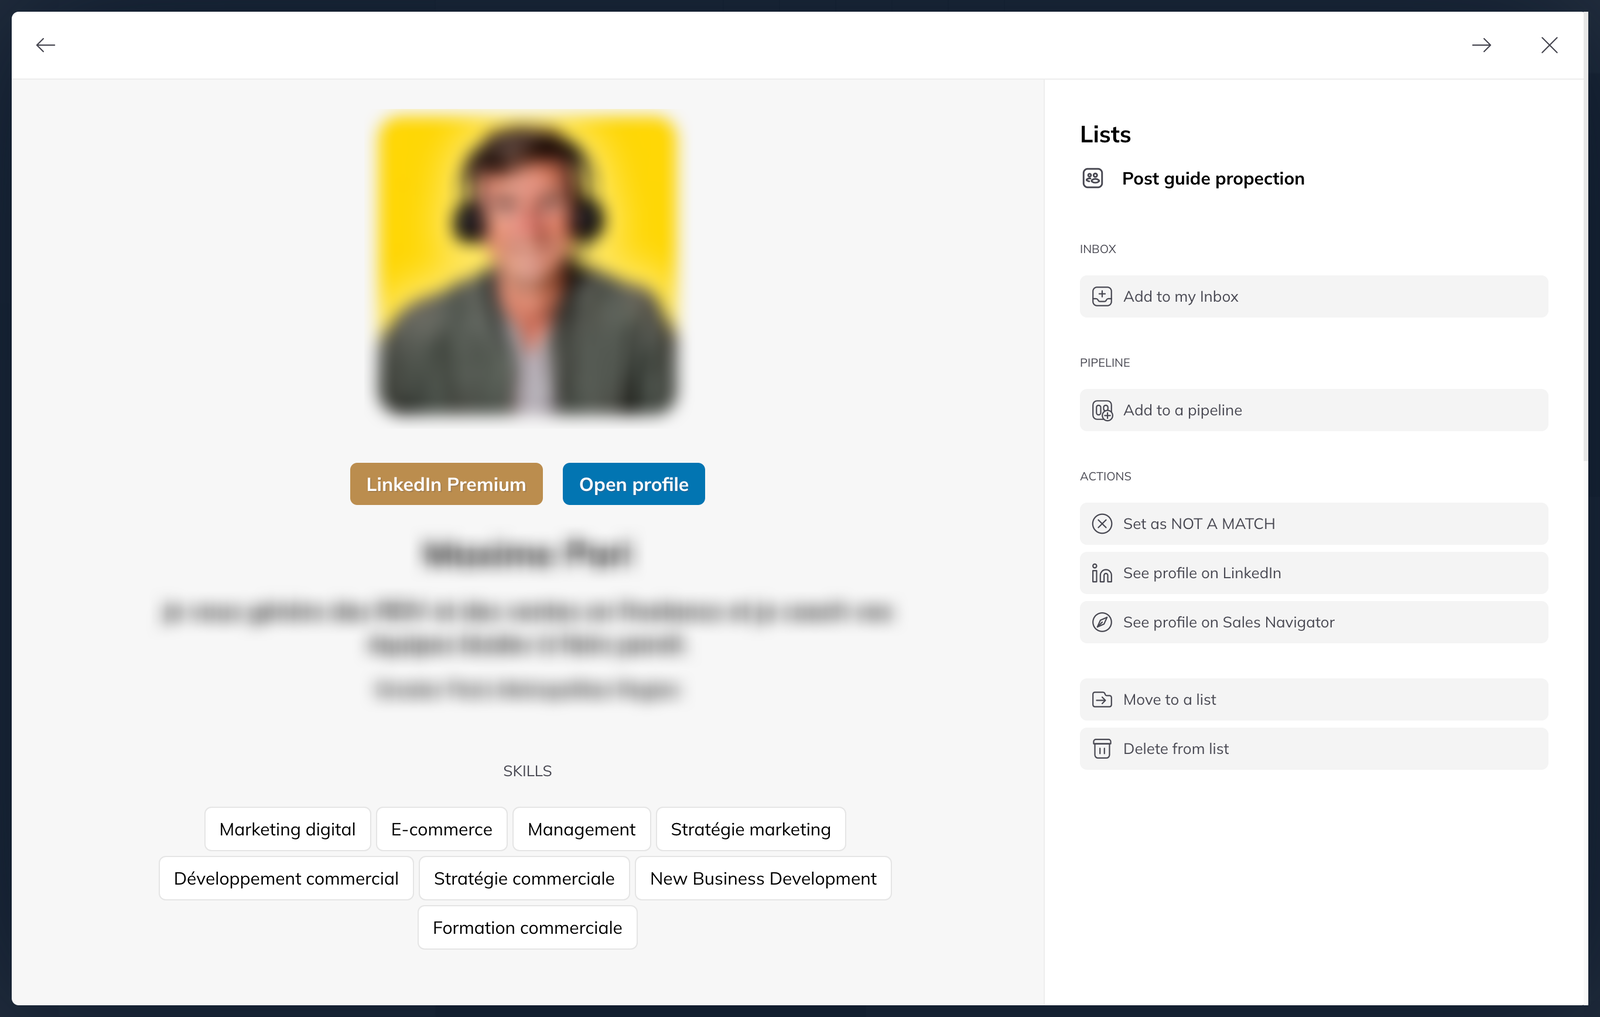Select the Stratégie commerciale skill tag
The height and width of the screenshot is (1017, 1600).
tap(524, 878)
